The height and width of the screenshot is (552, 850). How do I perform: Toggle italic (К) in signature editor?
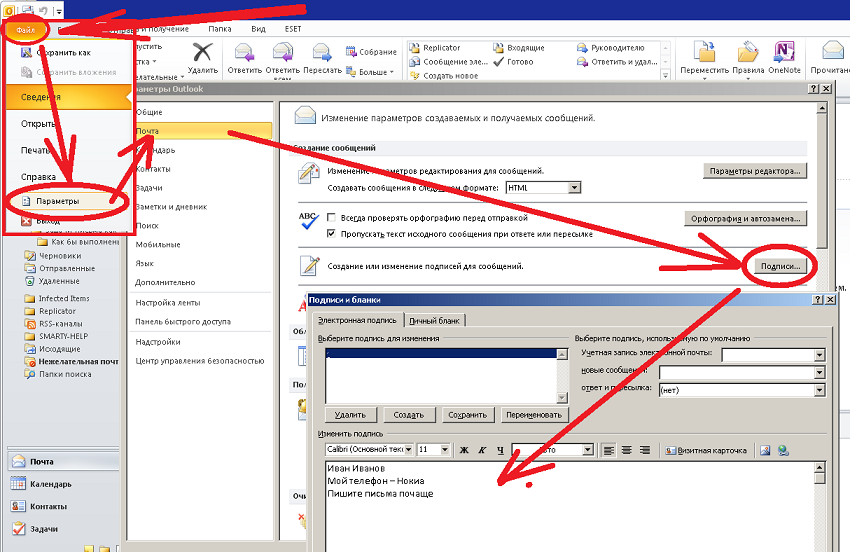point(482,450)
